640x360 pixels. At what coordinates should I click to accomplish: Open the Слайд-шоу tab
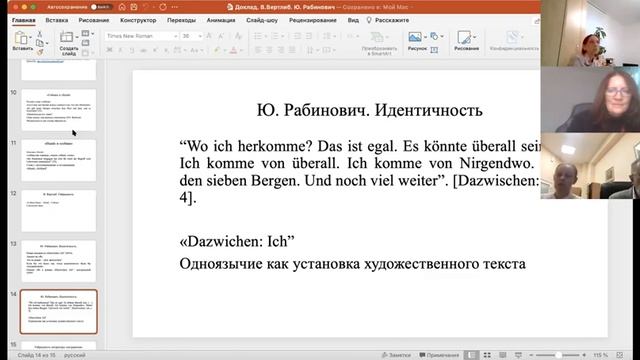coord(262,20)
